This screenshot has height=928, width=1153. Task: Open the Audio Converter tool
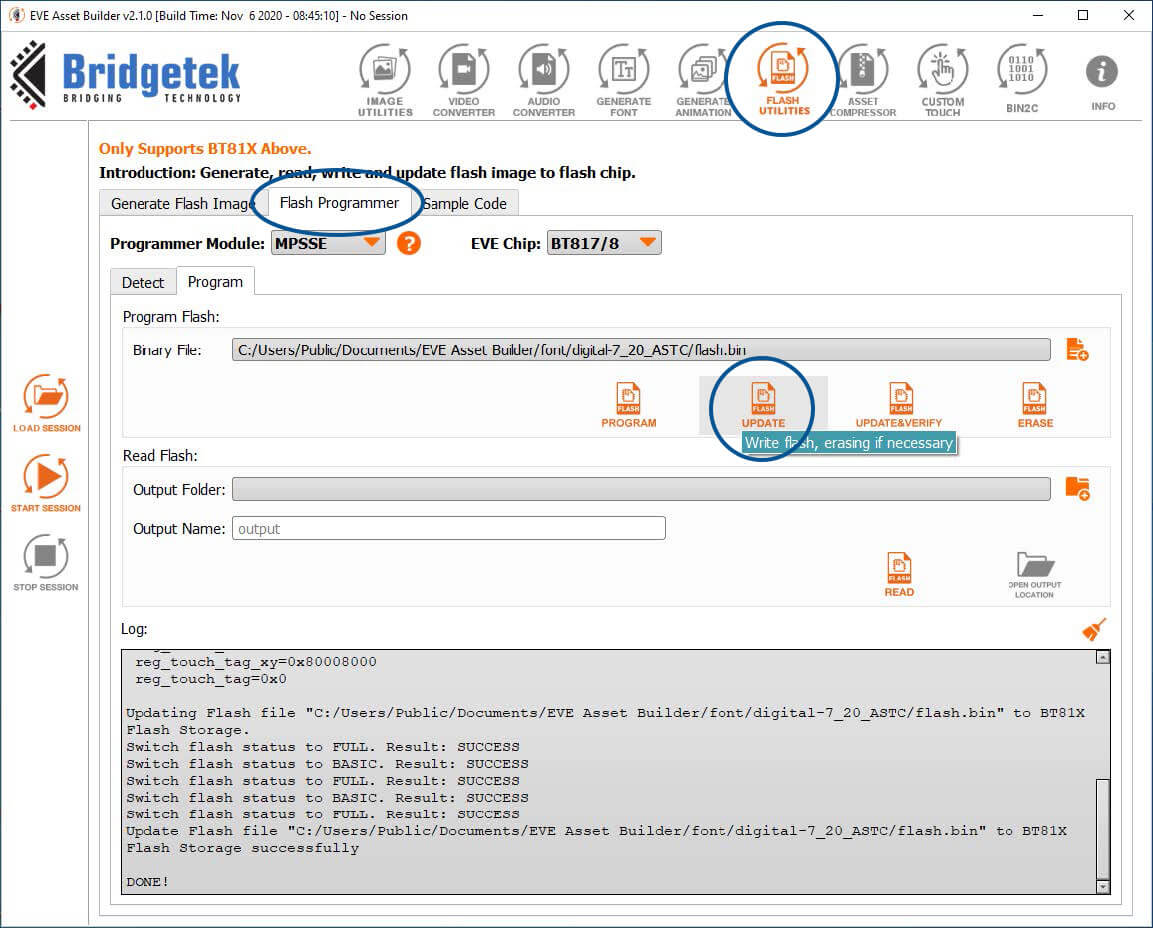[x=543, y=81]
